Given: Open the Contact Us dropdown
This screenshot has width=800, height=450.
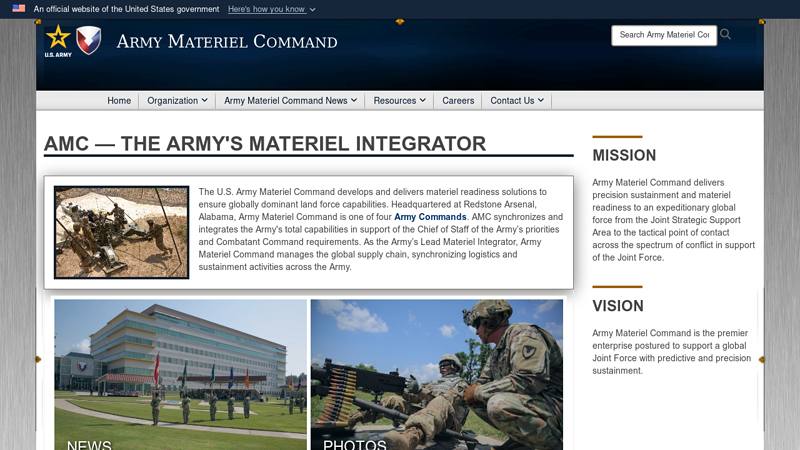Looking at the screenshot, I should click(517, 101).
